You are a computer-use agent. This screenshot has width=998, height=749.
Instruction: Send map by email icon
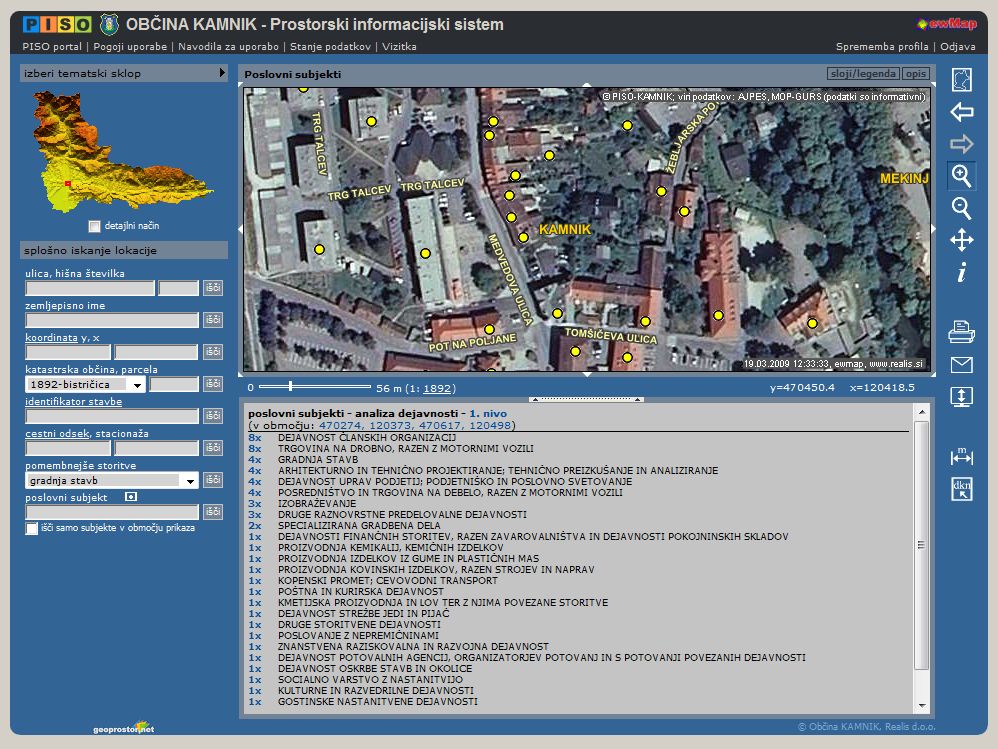(961, 364)
